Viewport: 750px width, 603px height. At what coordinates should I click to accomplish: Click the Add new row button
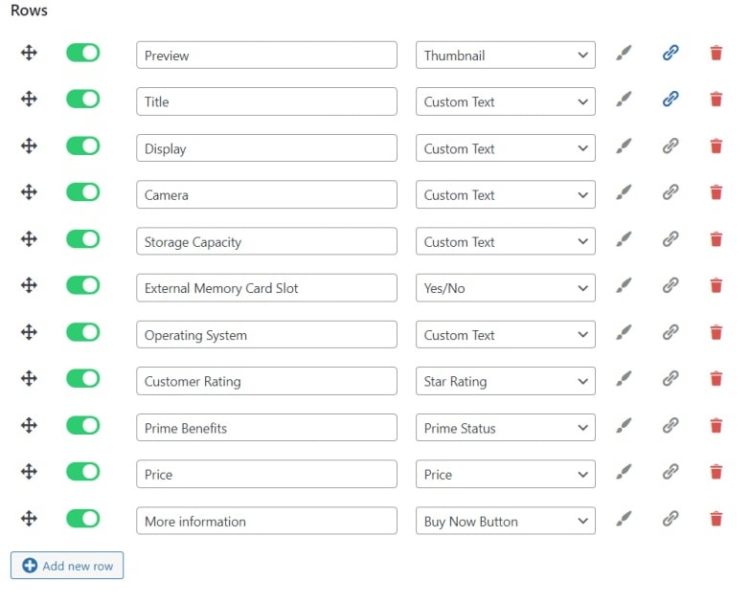[x=67, y=566]
